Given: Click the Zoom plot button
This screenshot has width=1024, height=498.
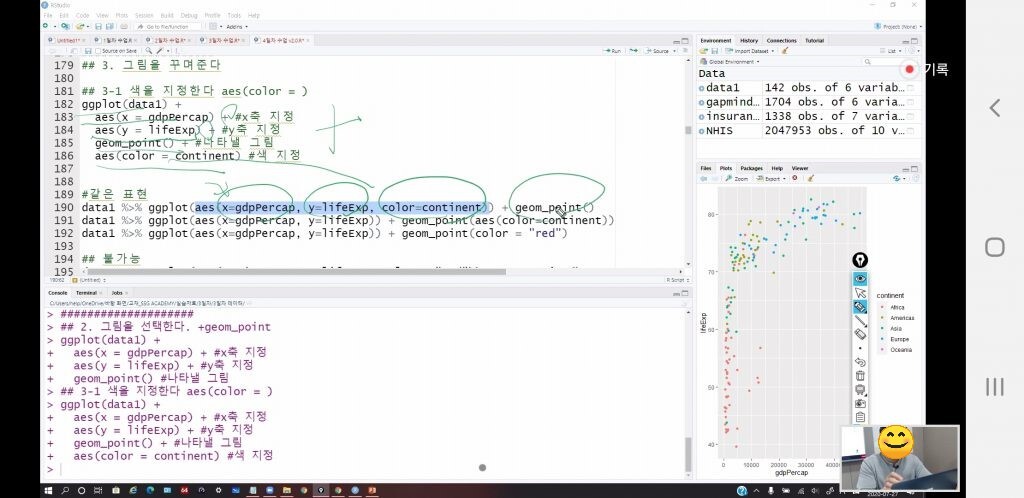Looking at the screenshot, I should click(x=738, y=179).
